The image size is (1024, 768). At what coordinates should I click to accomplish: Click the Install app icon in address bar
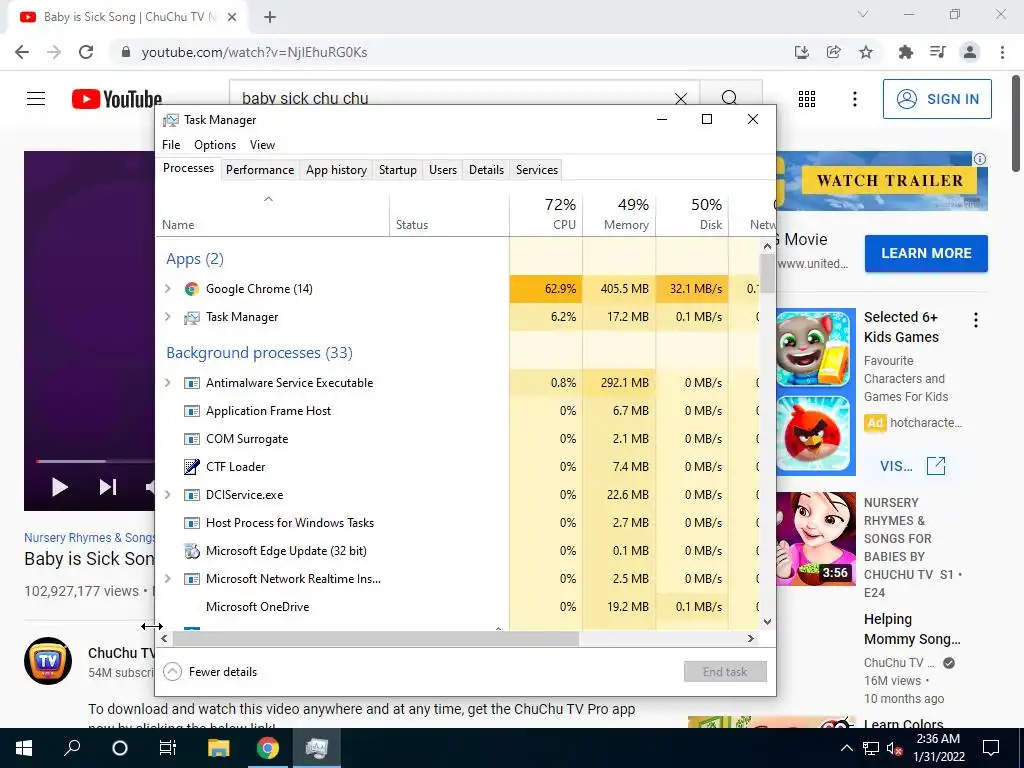(801, 52)
